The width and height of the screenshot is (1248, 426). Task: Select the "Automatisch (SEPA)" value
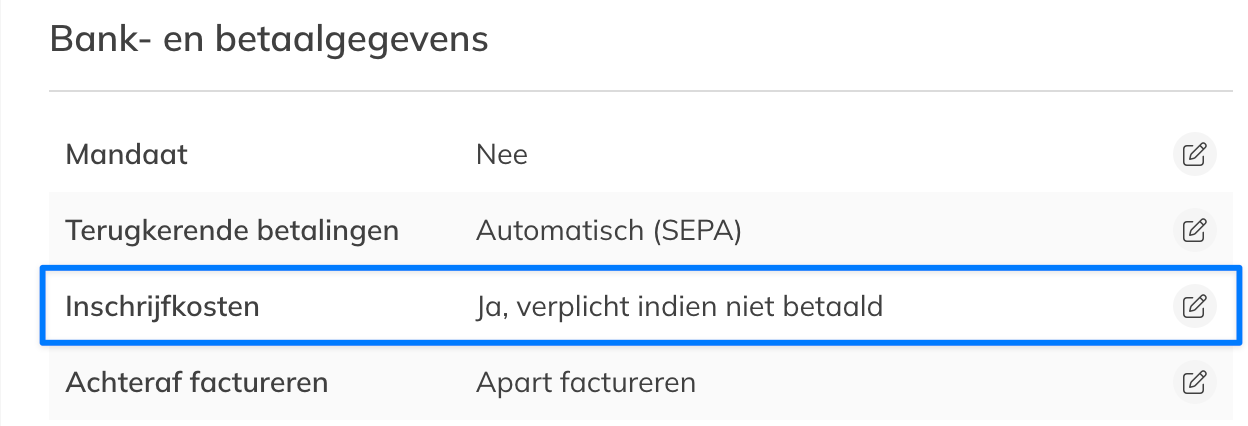(x=608, y=231)
